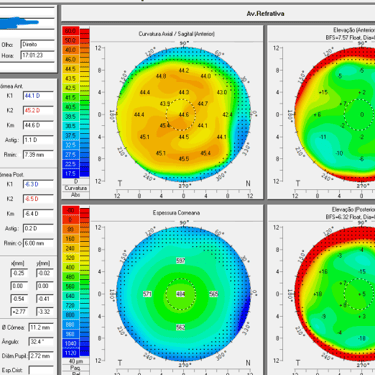The image size is (375, 375).
Task: Click the posterior Rmin field 6.00 mm
Action: (x=38, y=243)
